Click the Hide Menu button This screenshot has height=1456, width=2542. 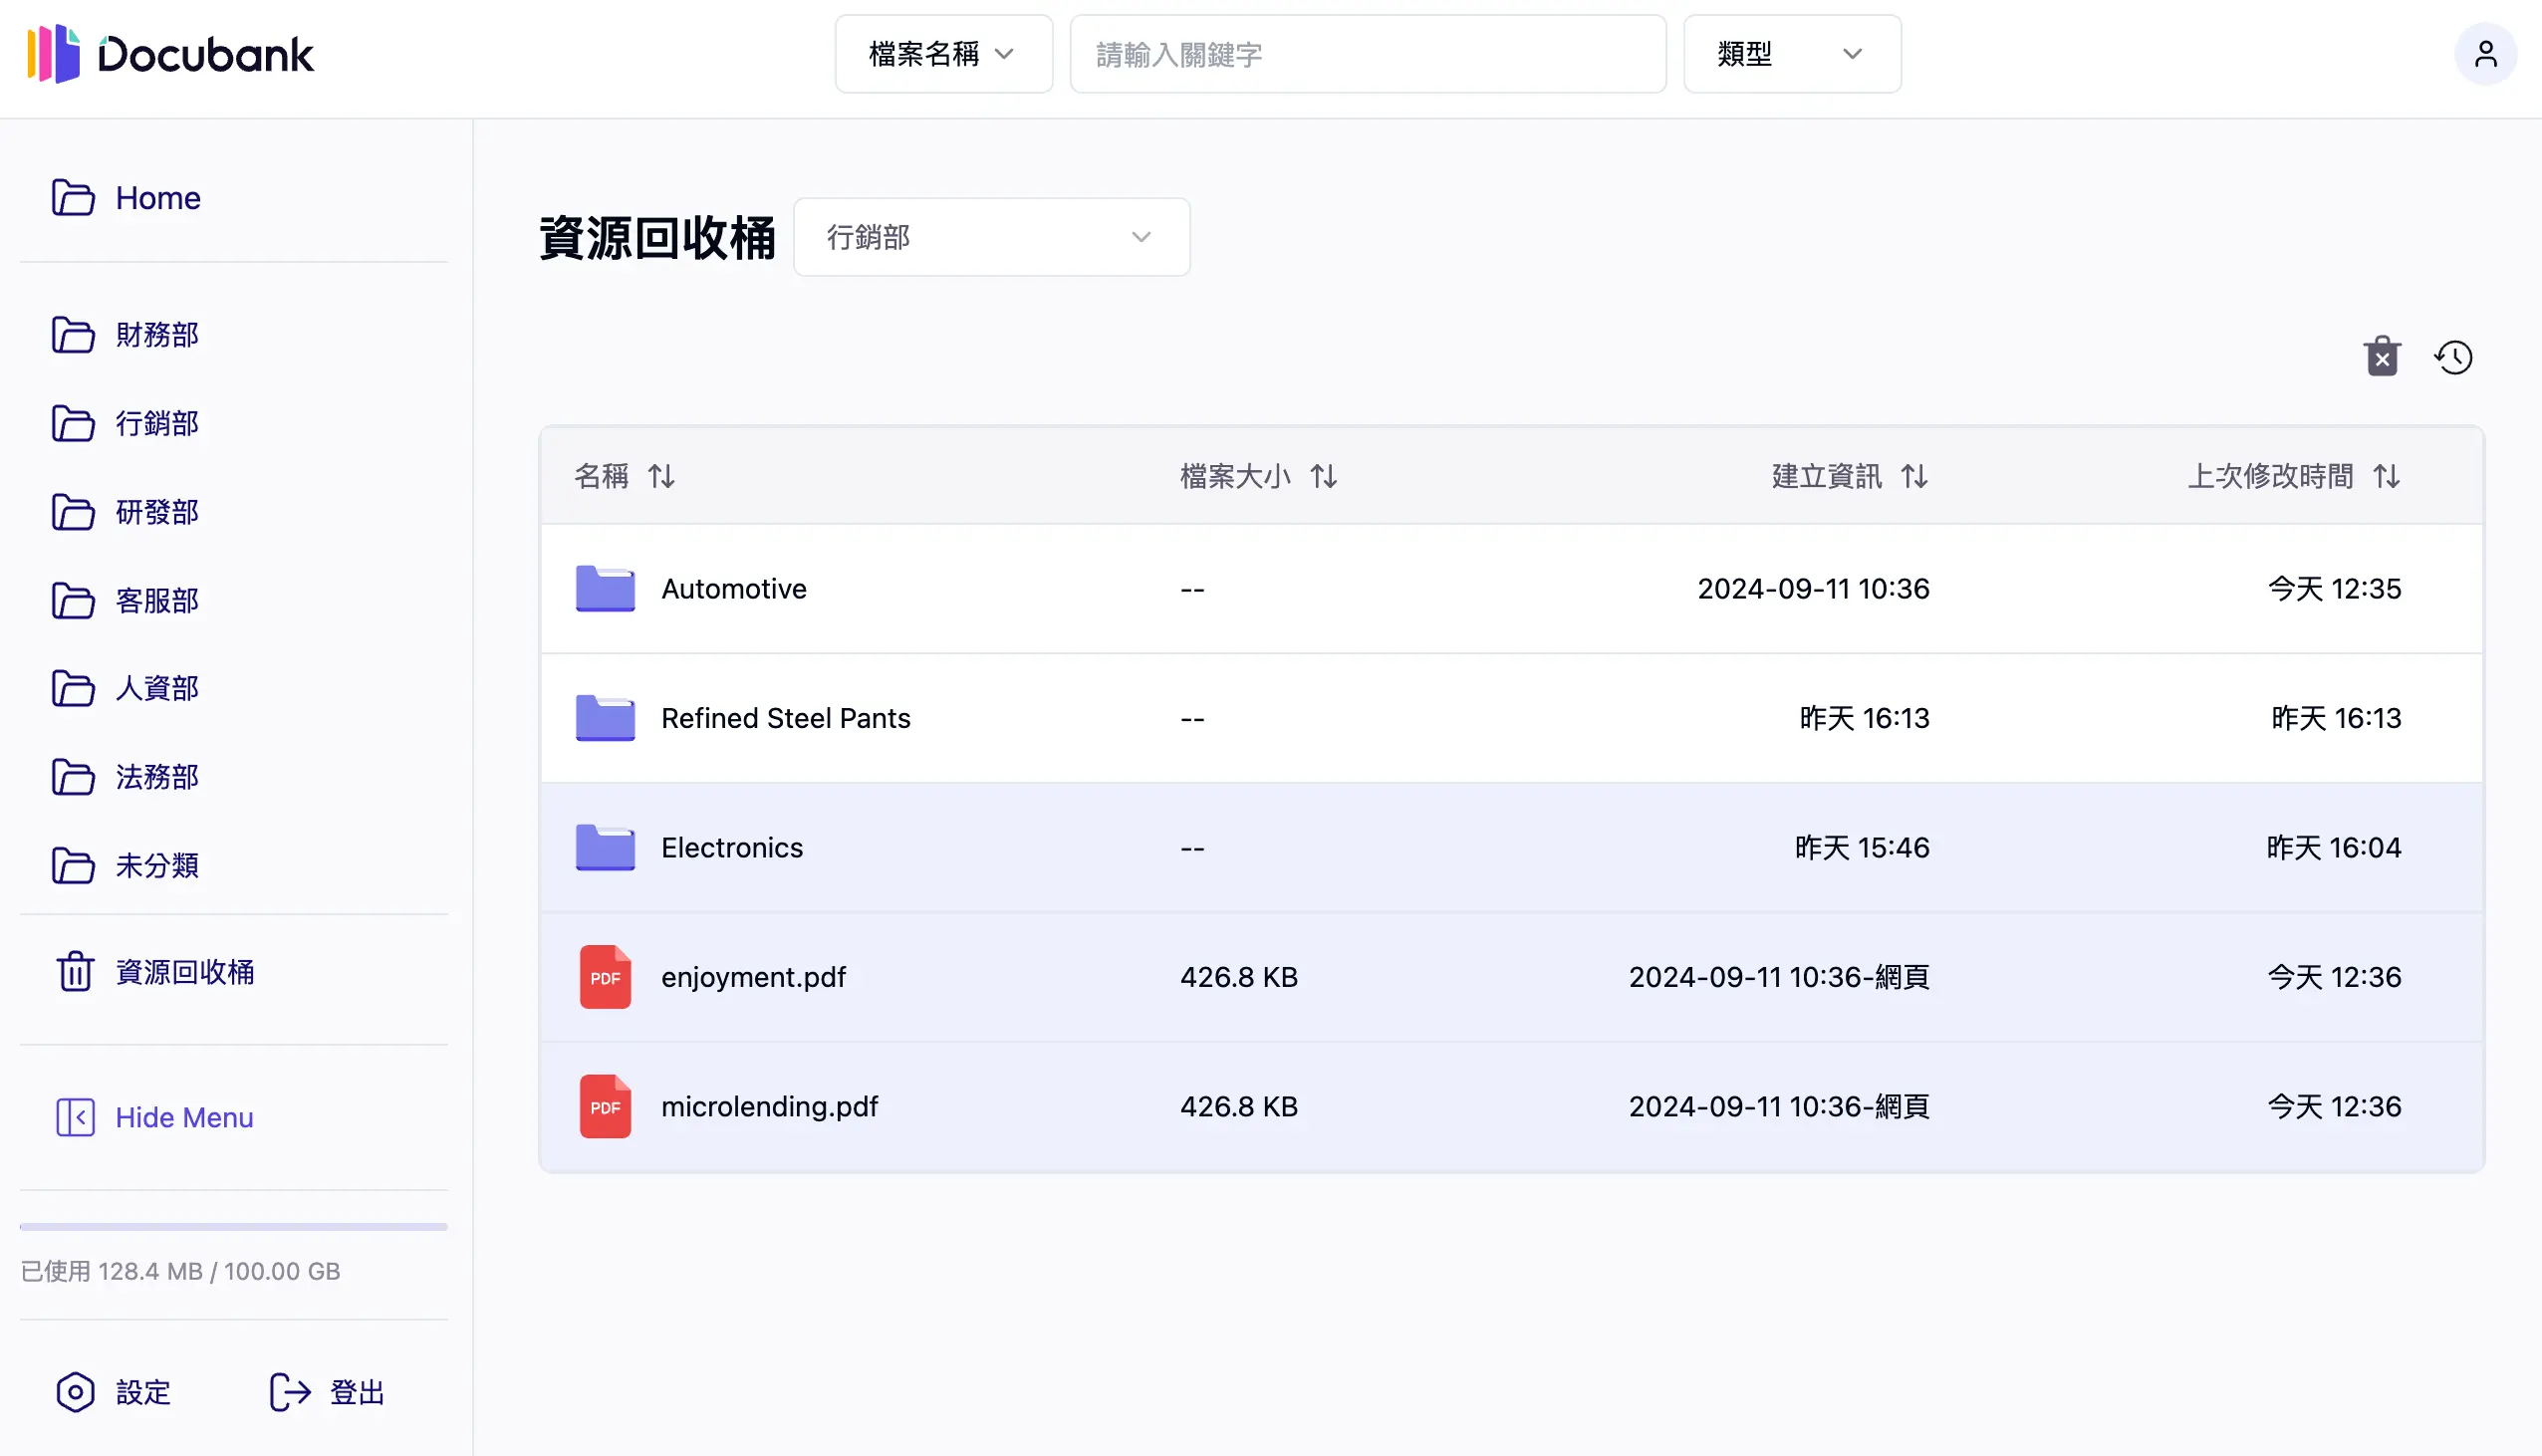click(x=183, y=1117)
